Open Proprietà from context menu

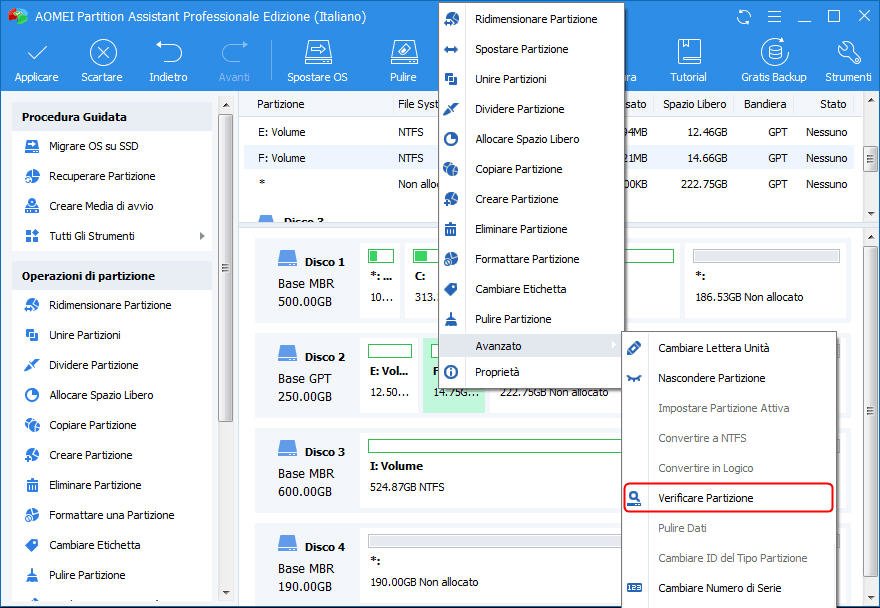click(x=497, y=372)
